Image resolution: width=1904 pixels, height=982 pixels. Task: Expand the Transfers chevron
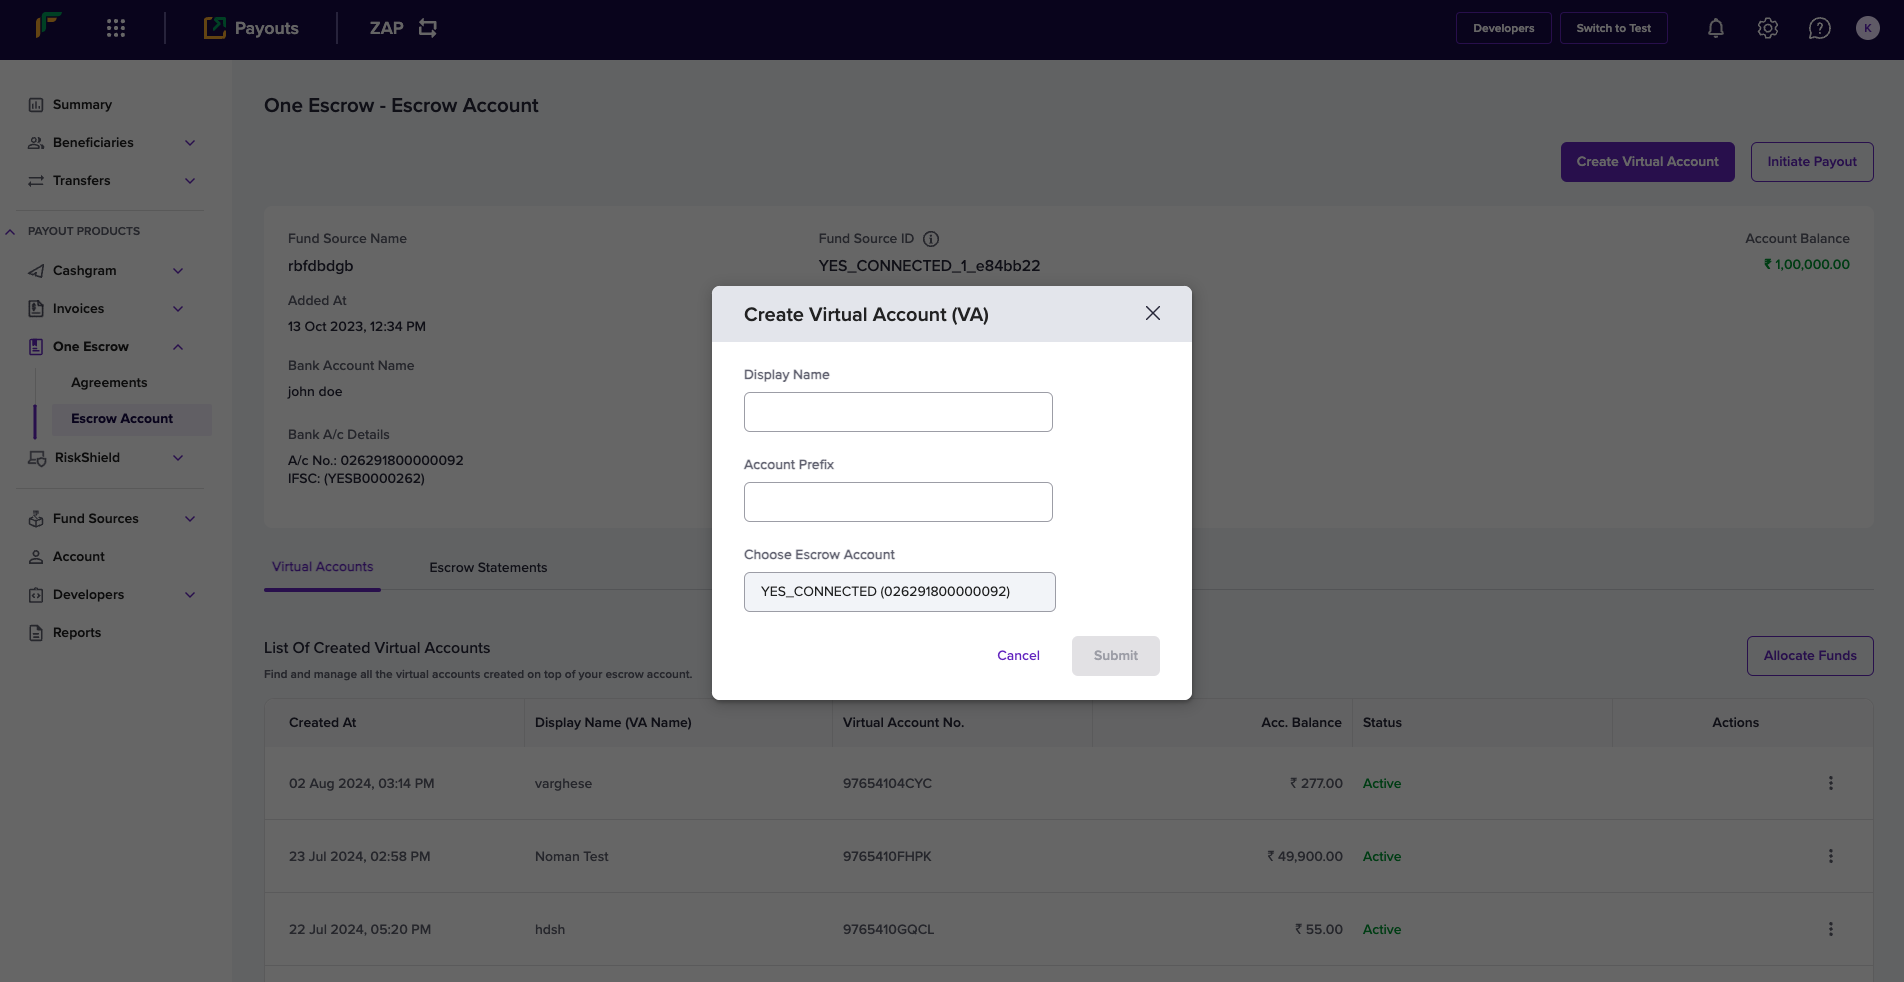190,181
